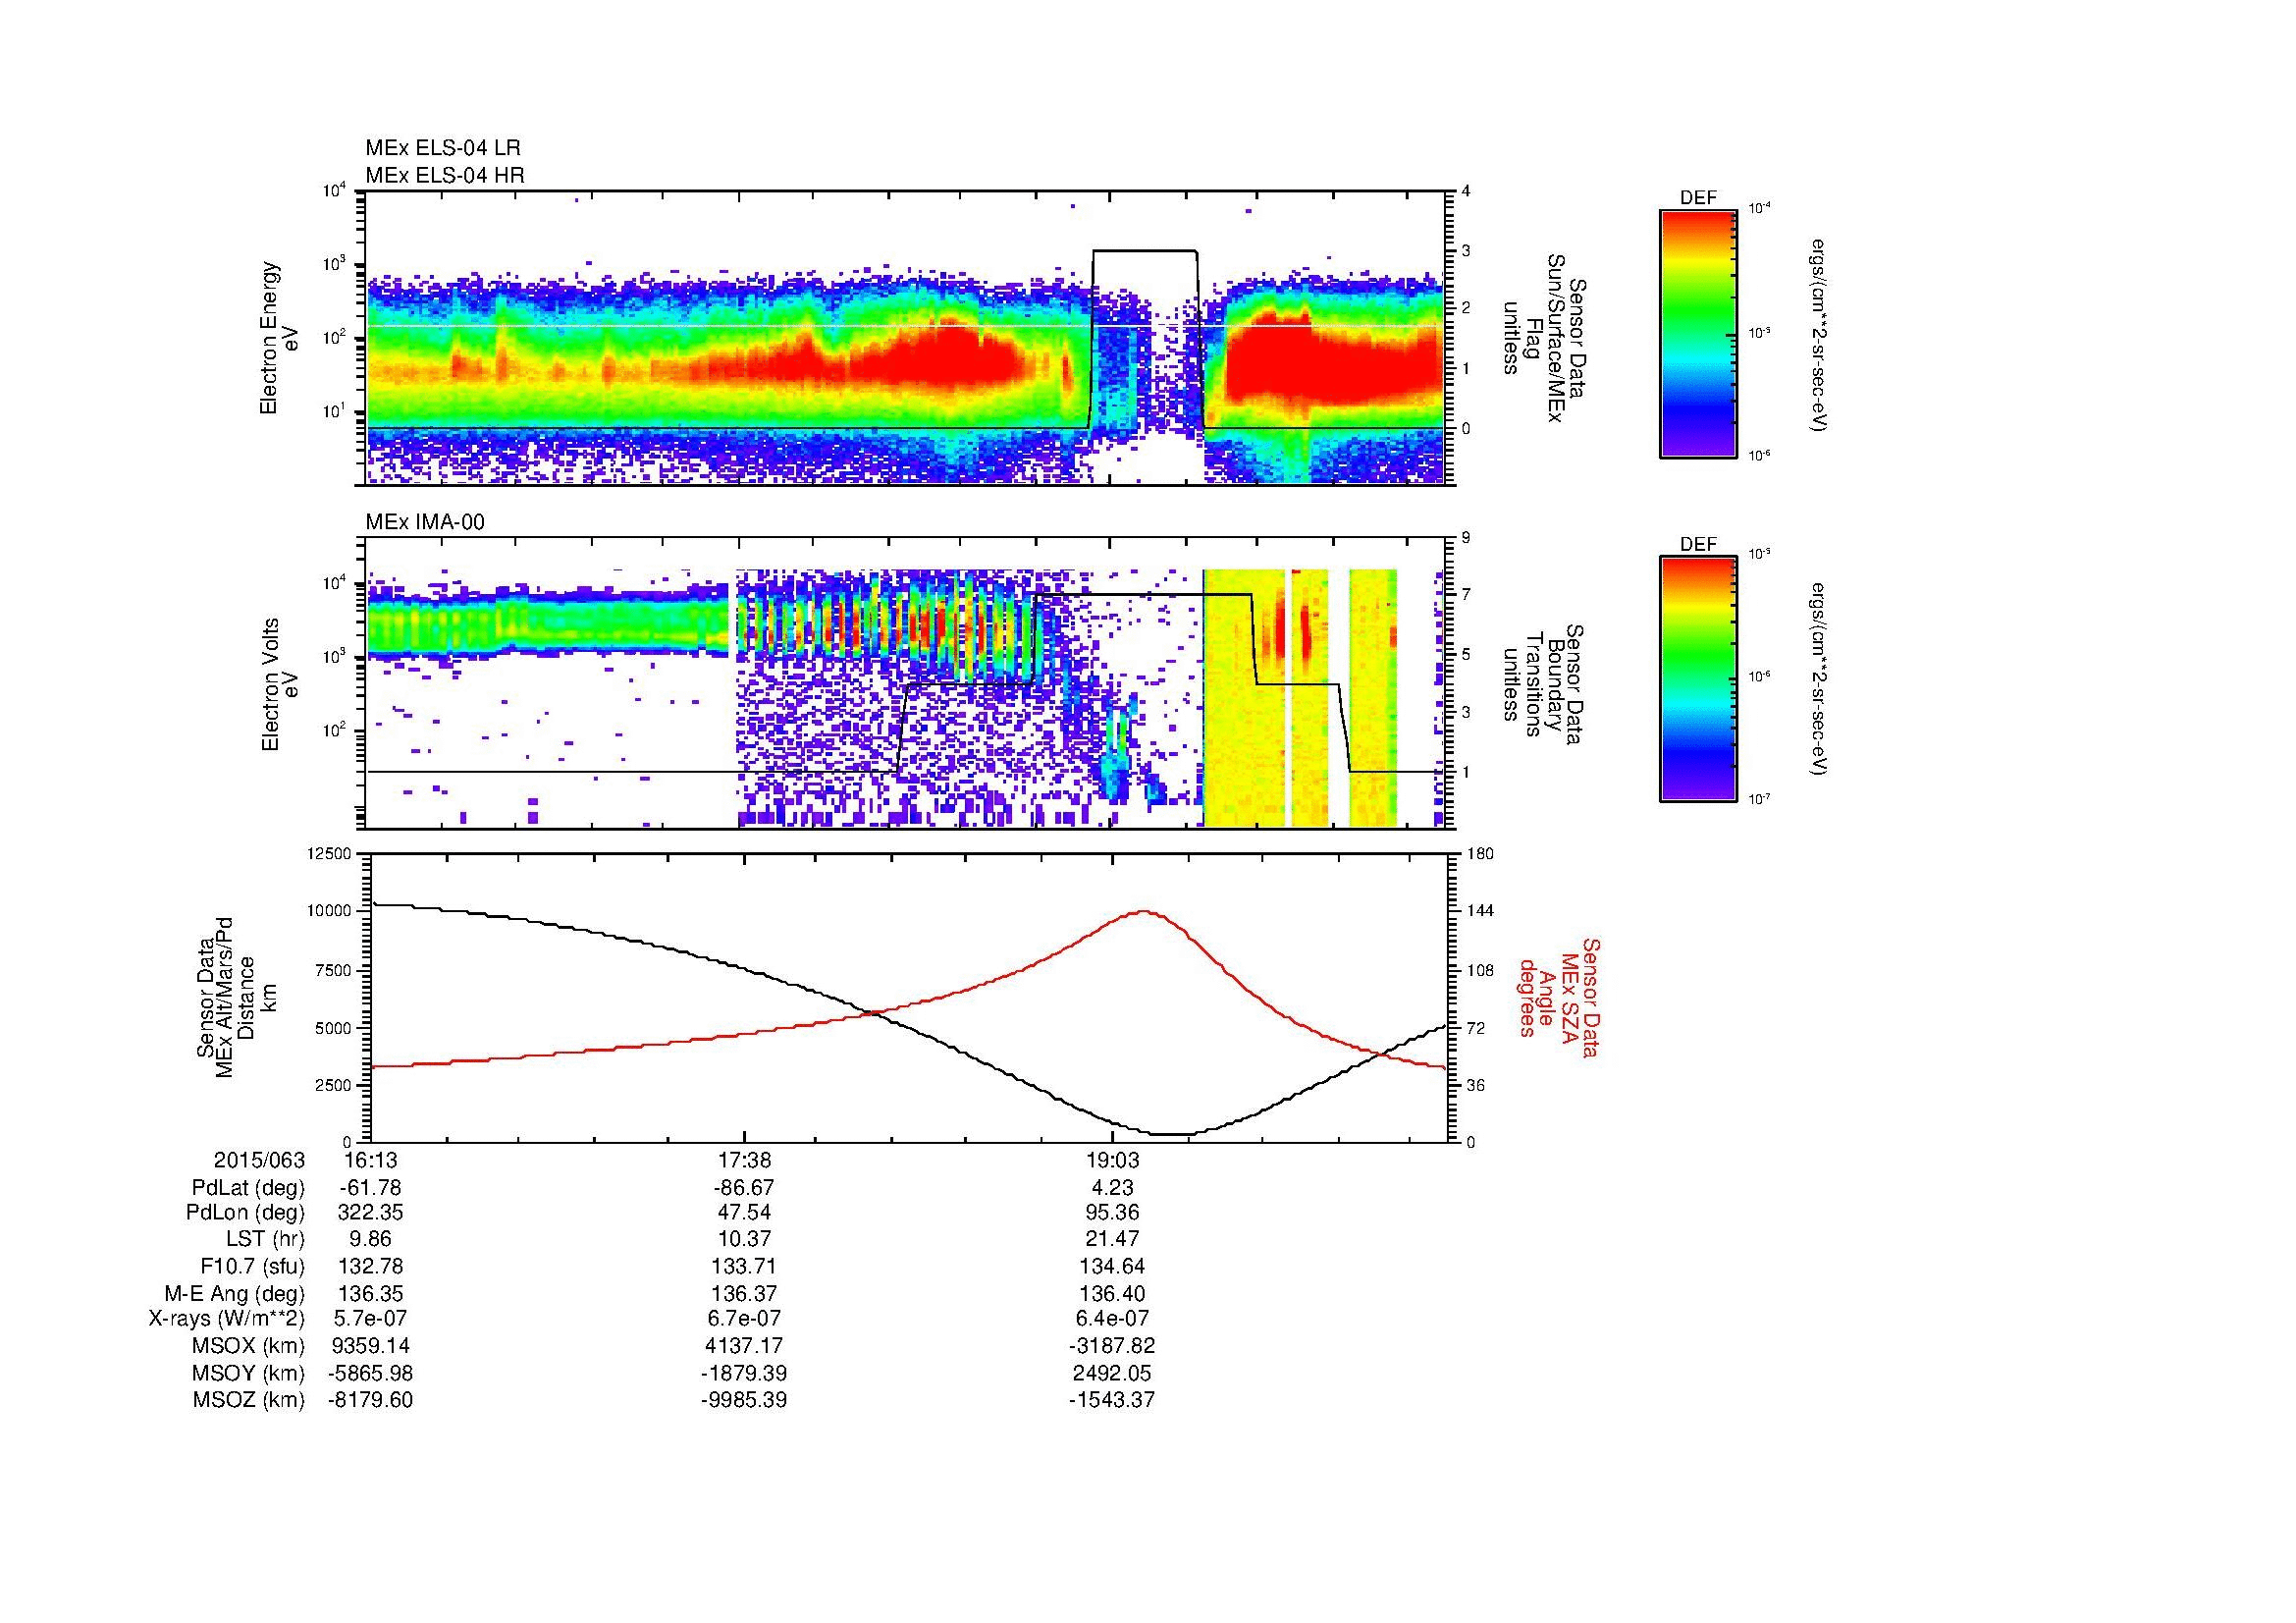This screenshot has width=2296, height=1623.
Task: Select the 'PdLon (deg)' row label
Action: point(246,1213)
